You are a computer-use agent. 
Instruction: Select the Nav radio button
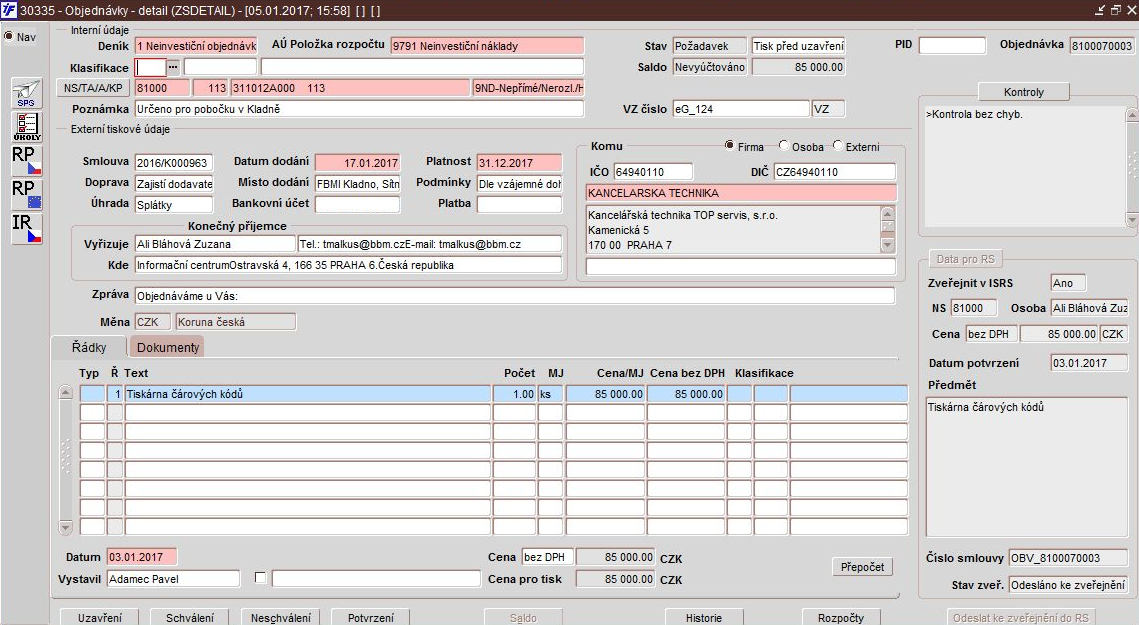coord(8,36)
